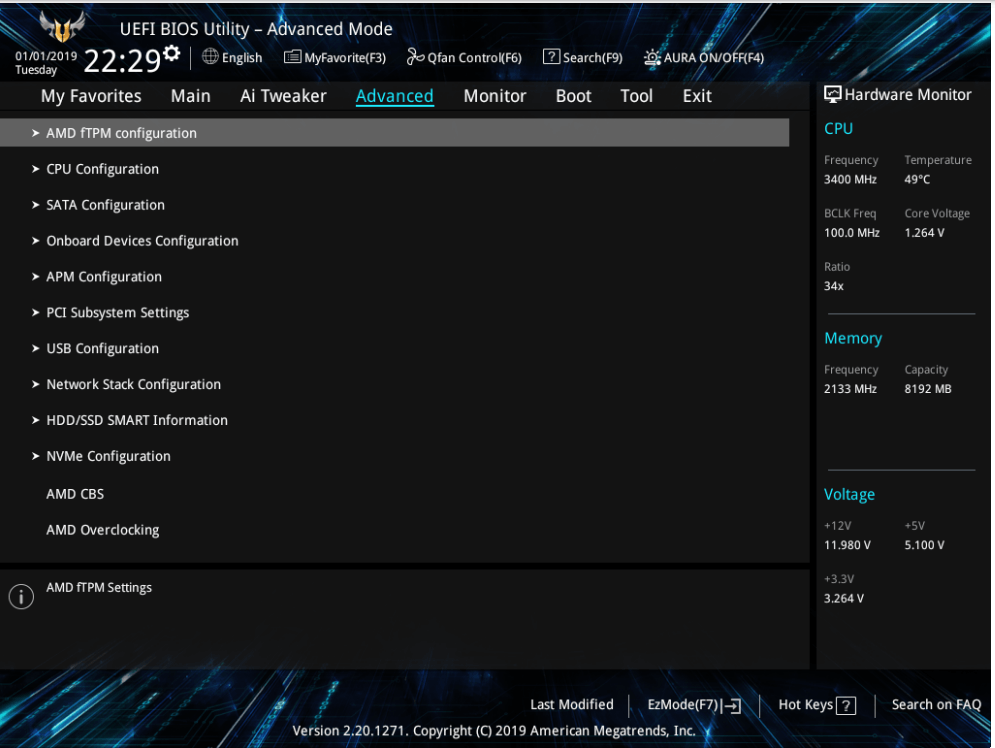Expand APM Configuration arrow
995x748 pixels.
[x=36, y=277]
